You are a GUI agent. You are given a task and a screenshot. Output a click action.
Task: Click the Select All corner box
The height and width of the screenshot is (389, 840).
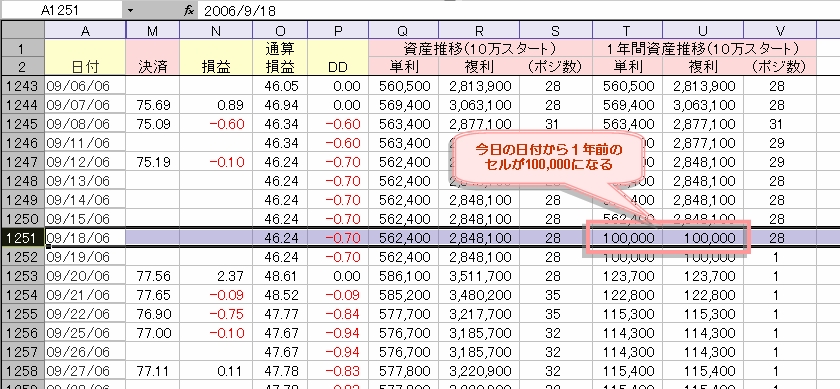tap(22, 31)
